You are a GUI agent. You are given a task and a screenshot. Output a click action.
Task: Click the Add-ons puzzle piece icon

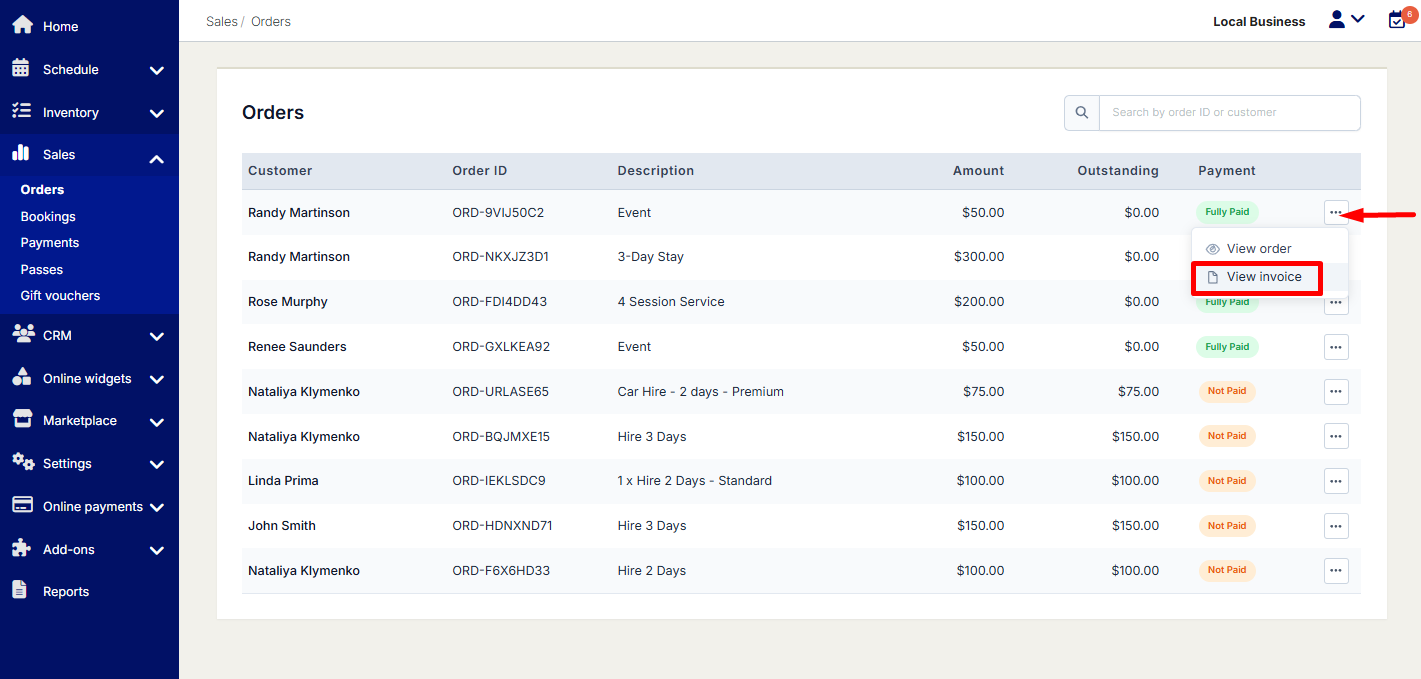[x=21, y=548]
